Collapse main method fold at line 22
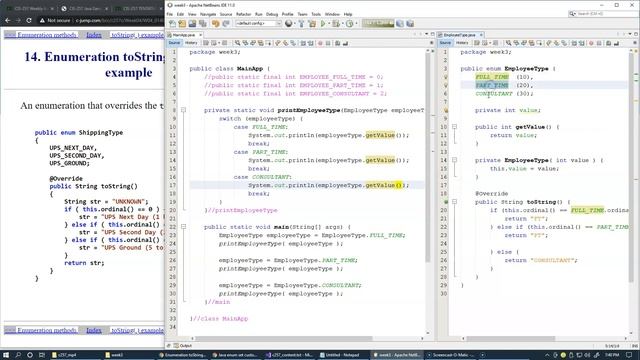This screenshot has width=640, height=360. (x=183, y=227)
